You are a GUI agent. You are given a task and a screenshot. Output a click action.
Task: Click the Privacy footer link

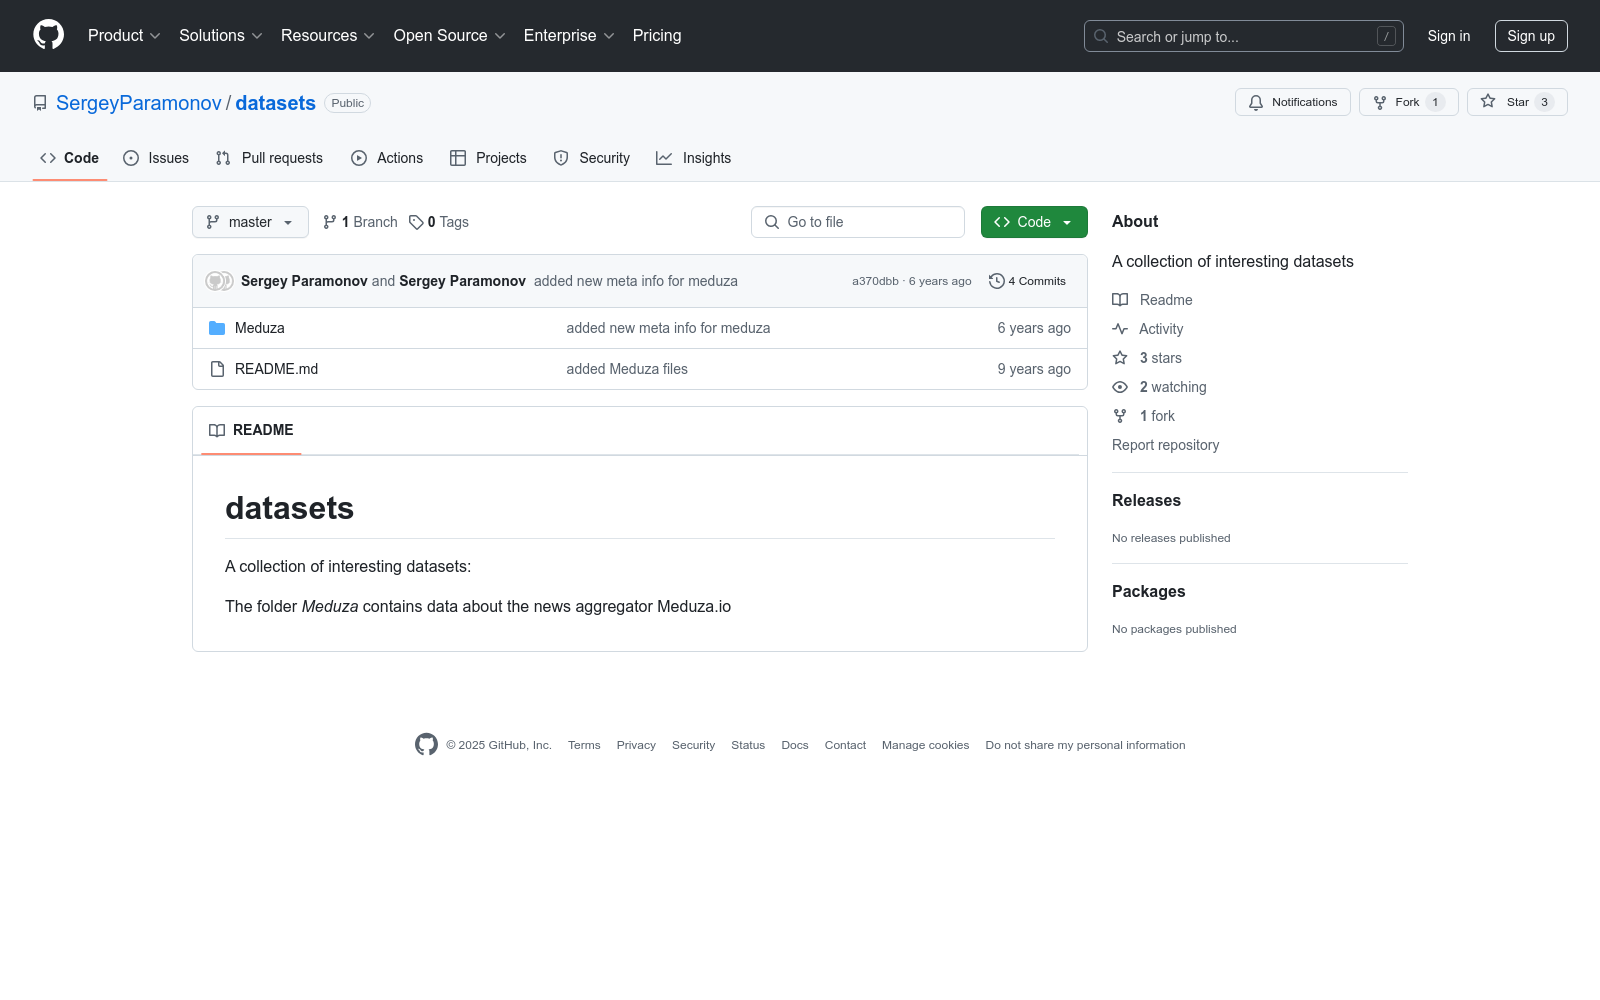pyautogui.click(x=636, y=745)
